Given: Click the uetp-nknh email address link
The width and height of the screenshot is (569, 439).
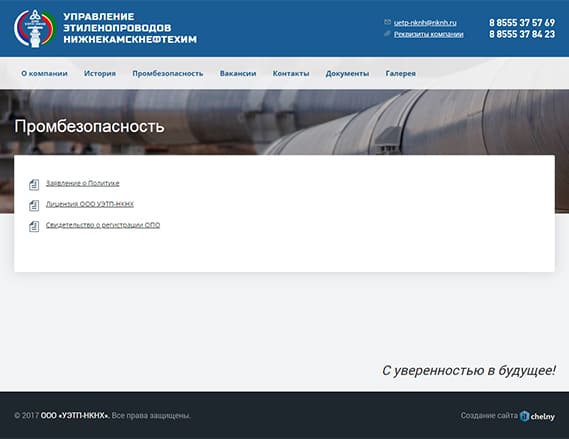Looking at the screenshot, I should [425, 22].
